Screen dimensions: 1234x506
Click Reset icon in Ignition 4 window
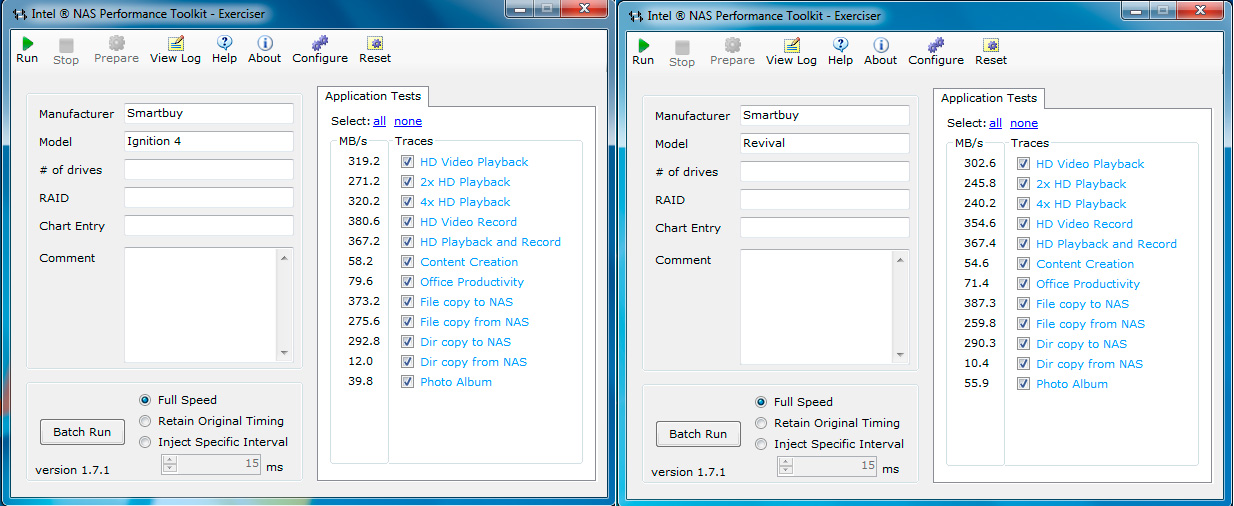(x=375, y=43)
